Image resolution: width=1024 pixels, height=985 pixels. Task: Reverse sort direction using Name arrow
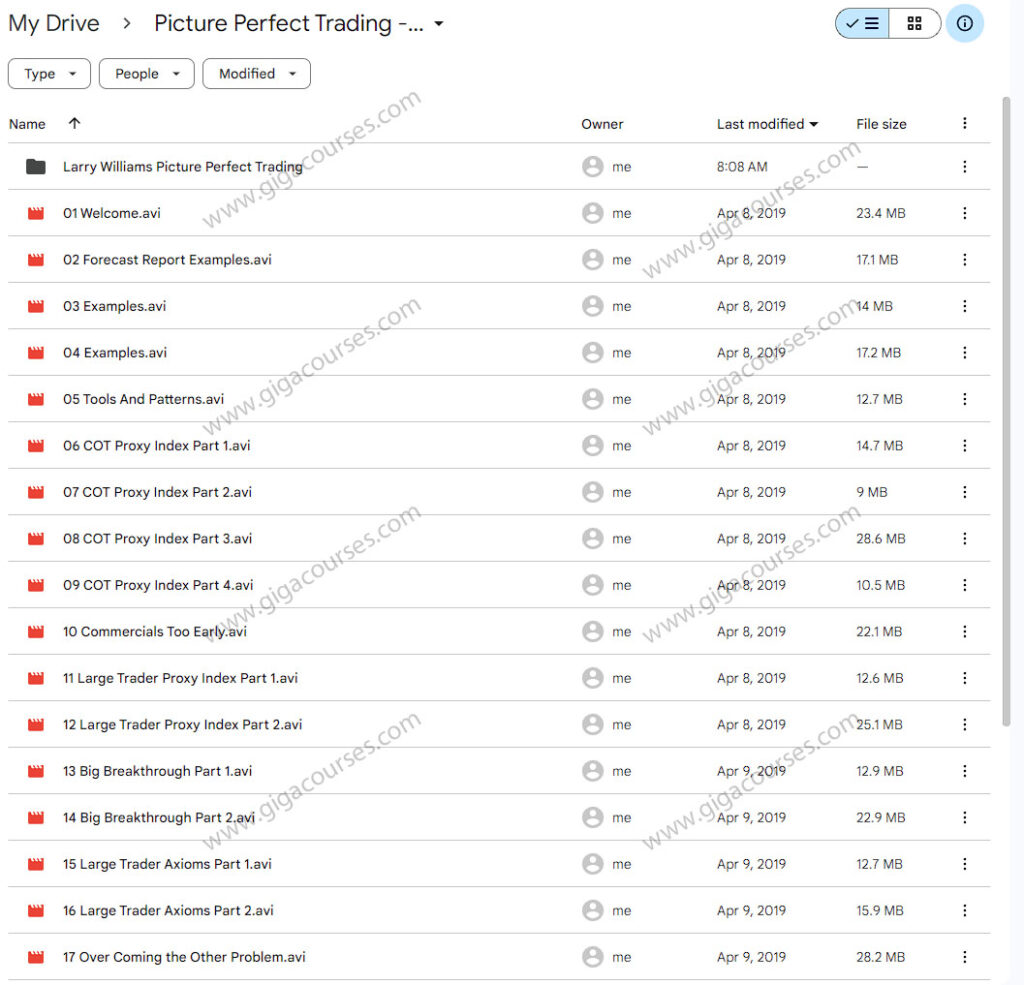click(74, 123)
